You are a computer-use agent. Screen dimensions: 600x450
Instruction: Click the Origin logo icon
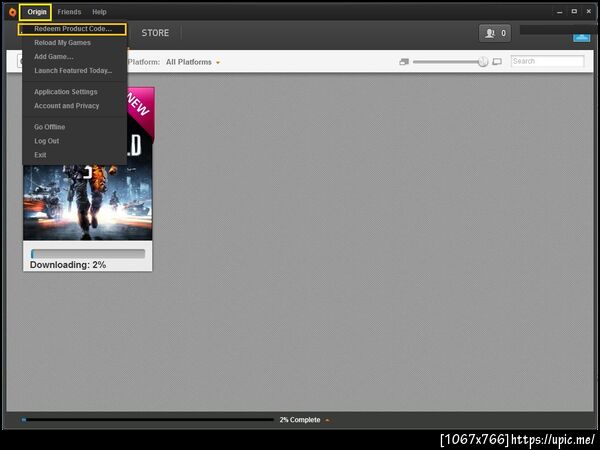pos(12,12)
